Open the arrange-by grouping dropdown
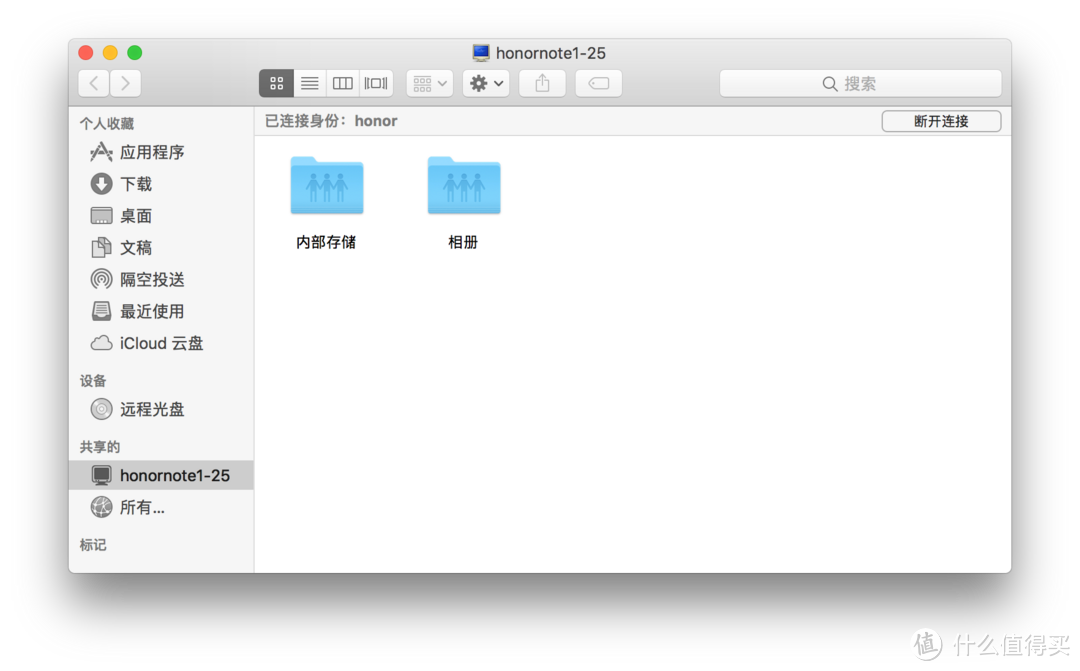This screenshot has width=1080, height=671. pyautogui.click(x=430, y=83)
